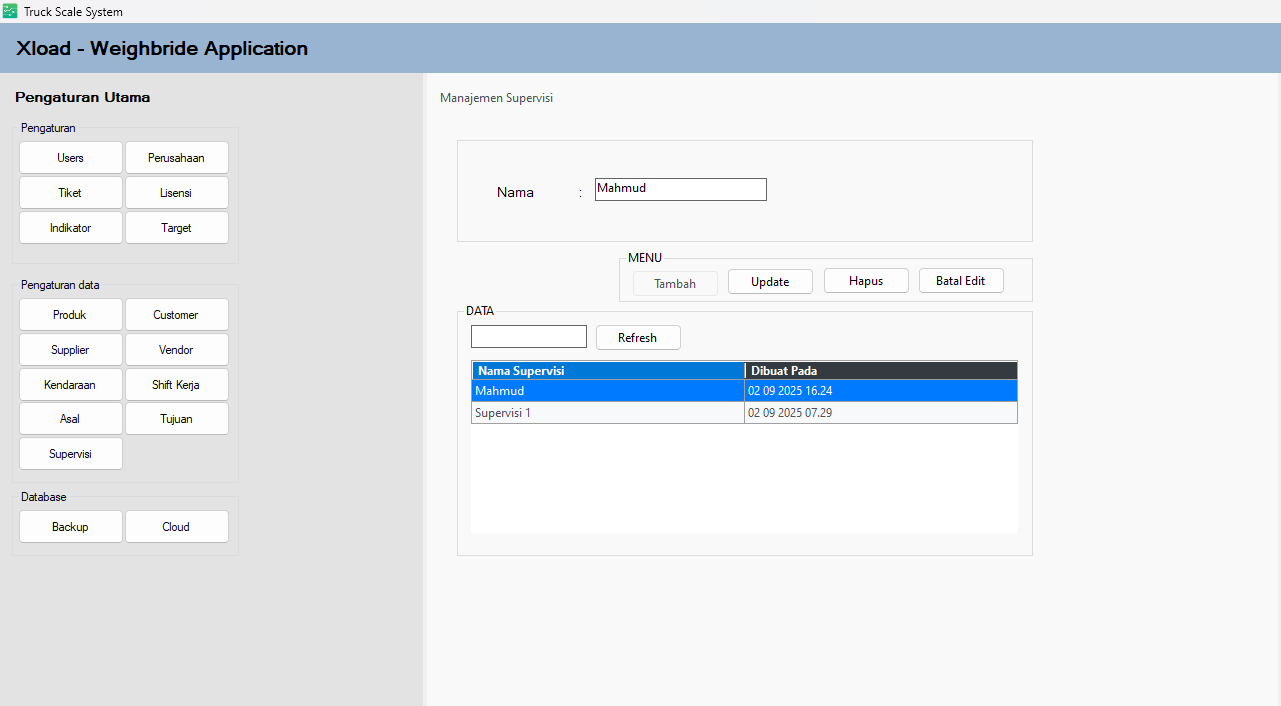The height and width of the screenshot is (706, 1281).
Task: Open the Kendaraan data page
Action: pos(71,385)
